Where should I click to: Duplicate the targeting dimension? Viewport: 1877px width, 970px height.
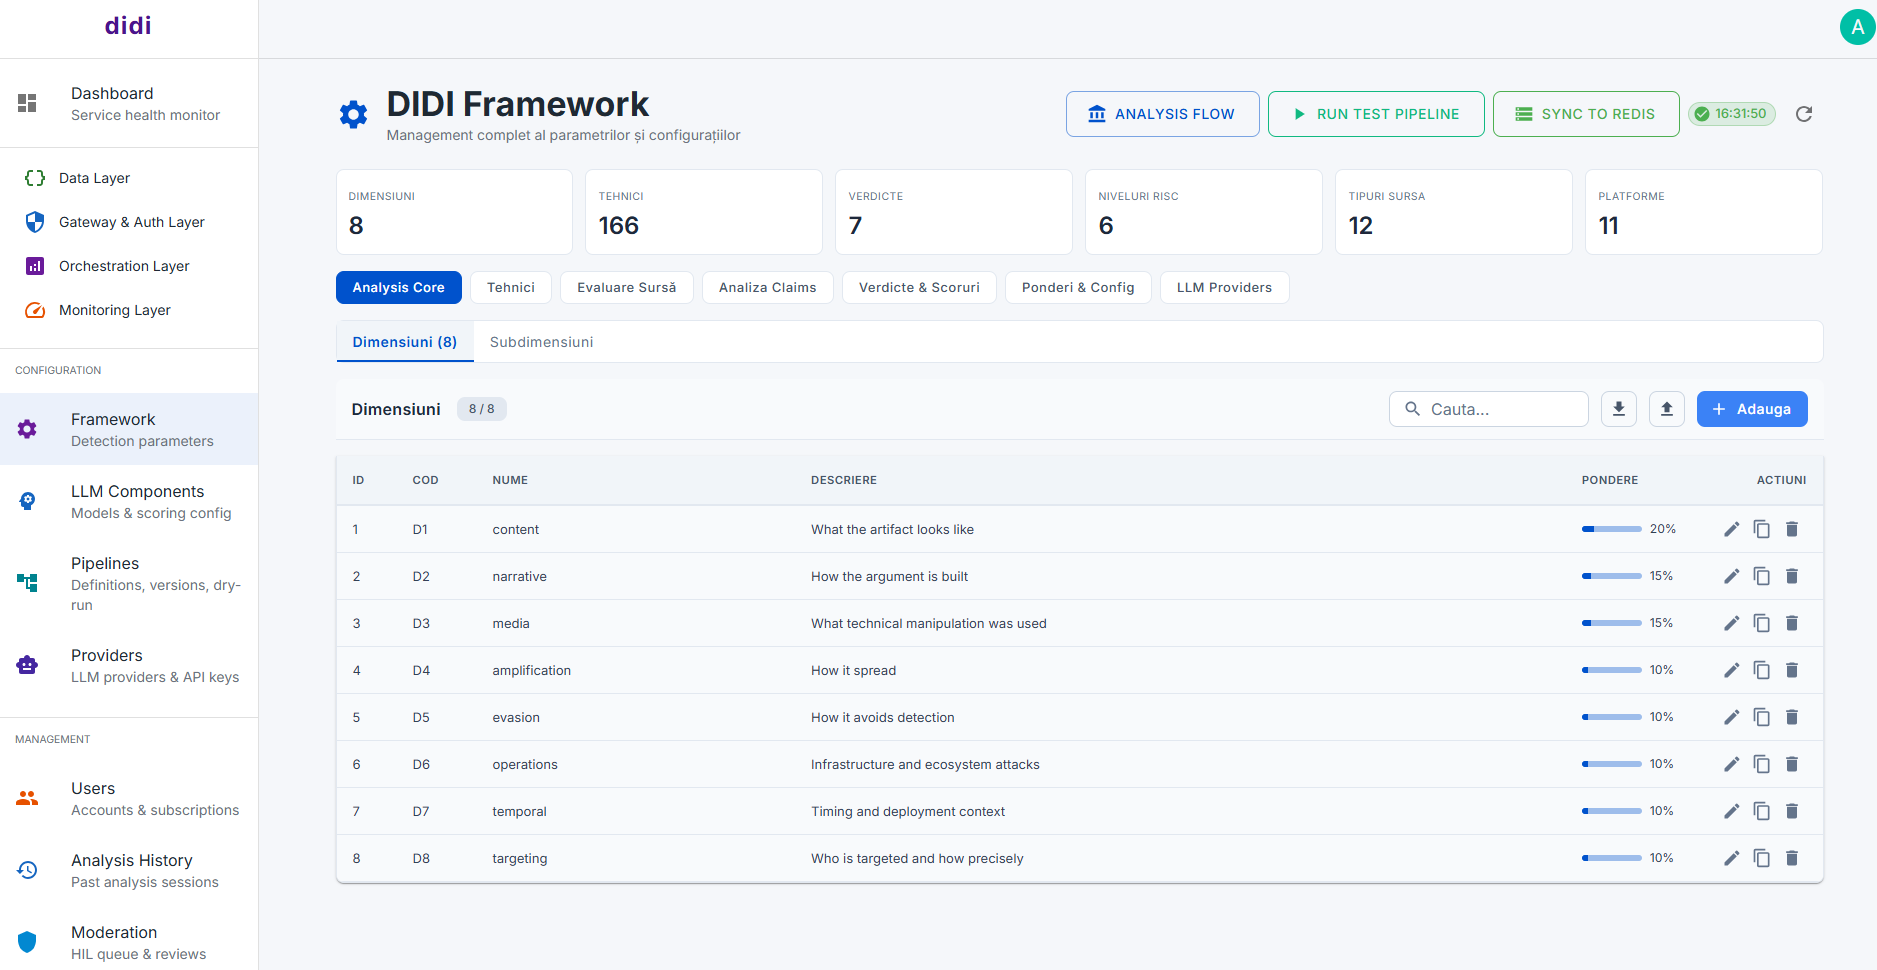click(1762, 858)
